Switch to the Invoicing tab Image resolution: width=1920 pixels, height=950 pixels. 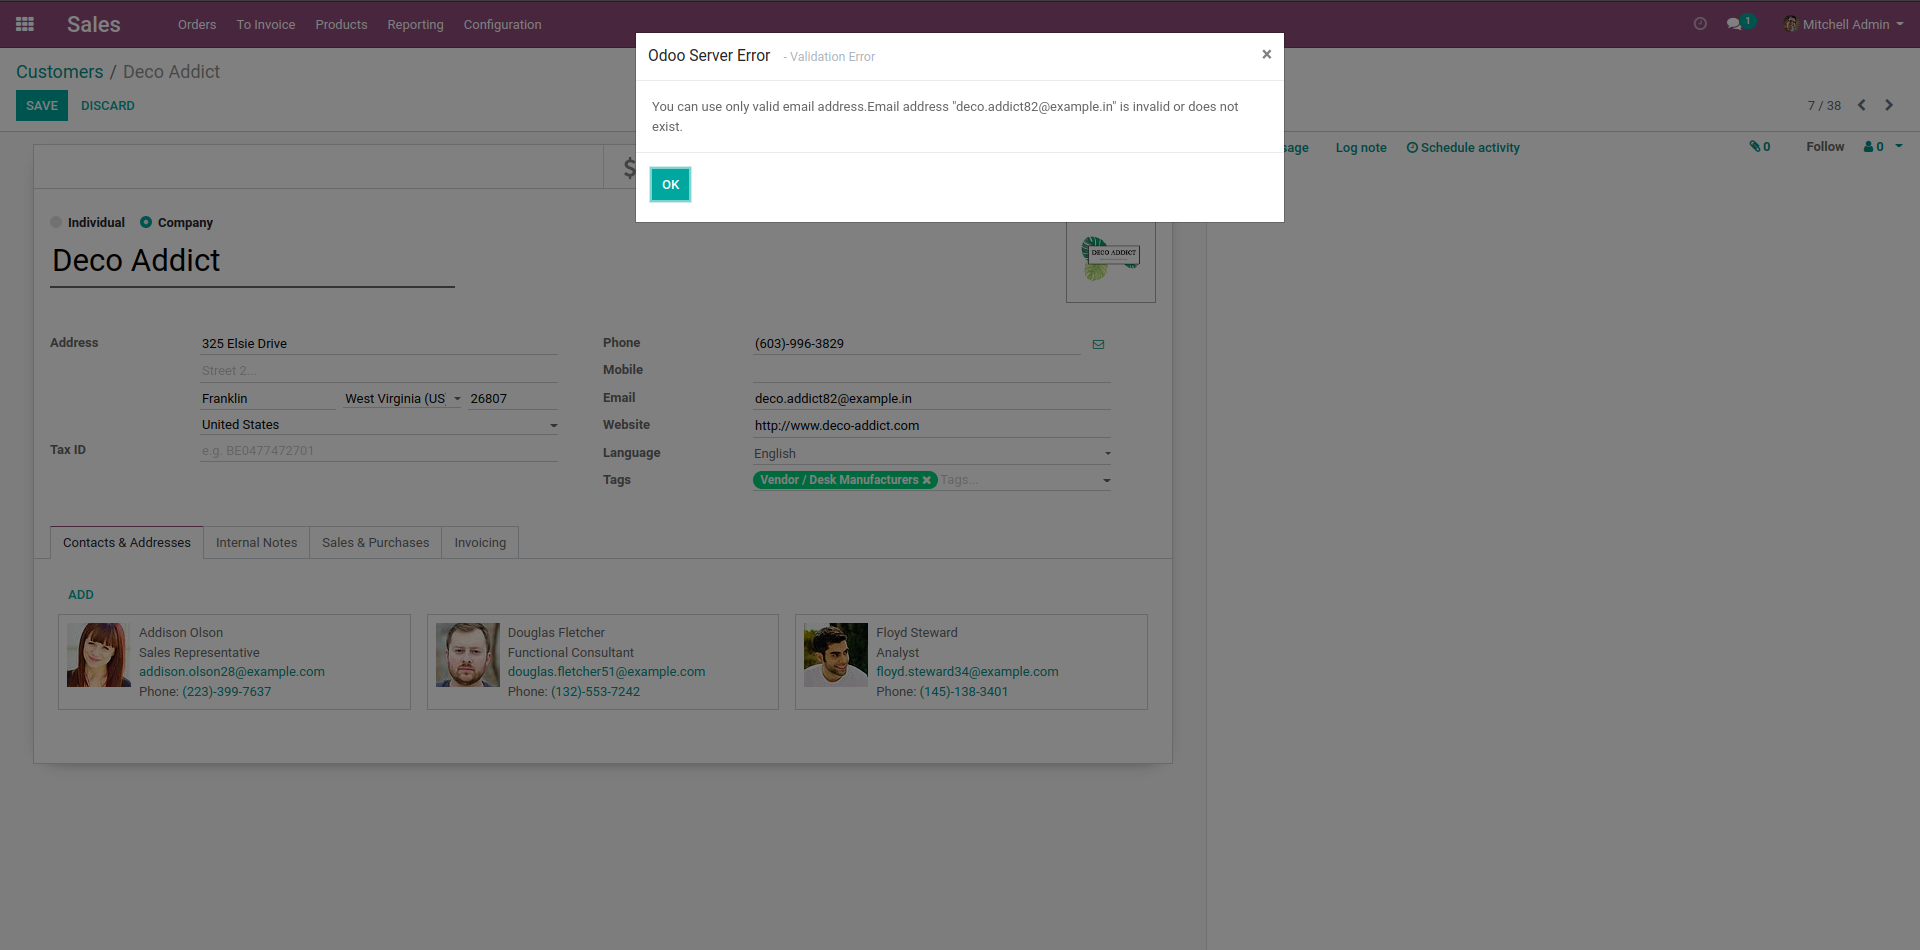pos(480,542)
